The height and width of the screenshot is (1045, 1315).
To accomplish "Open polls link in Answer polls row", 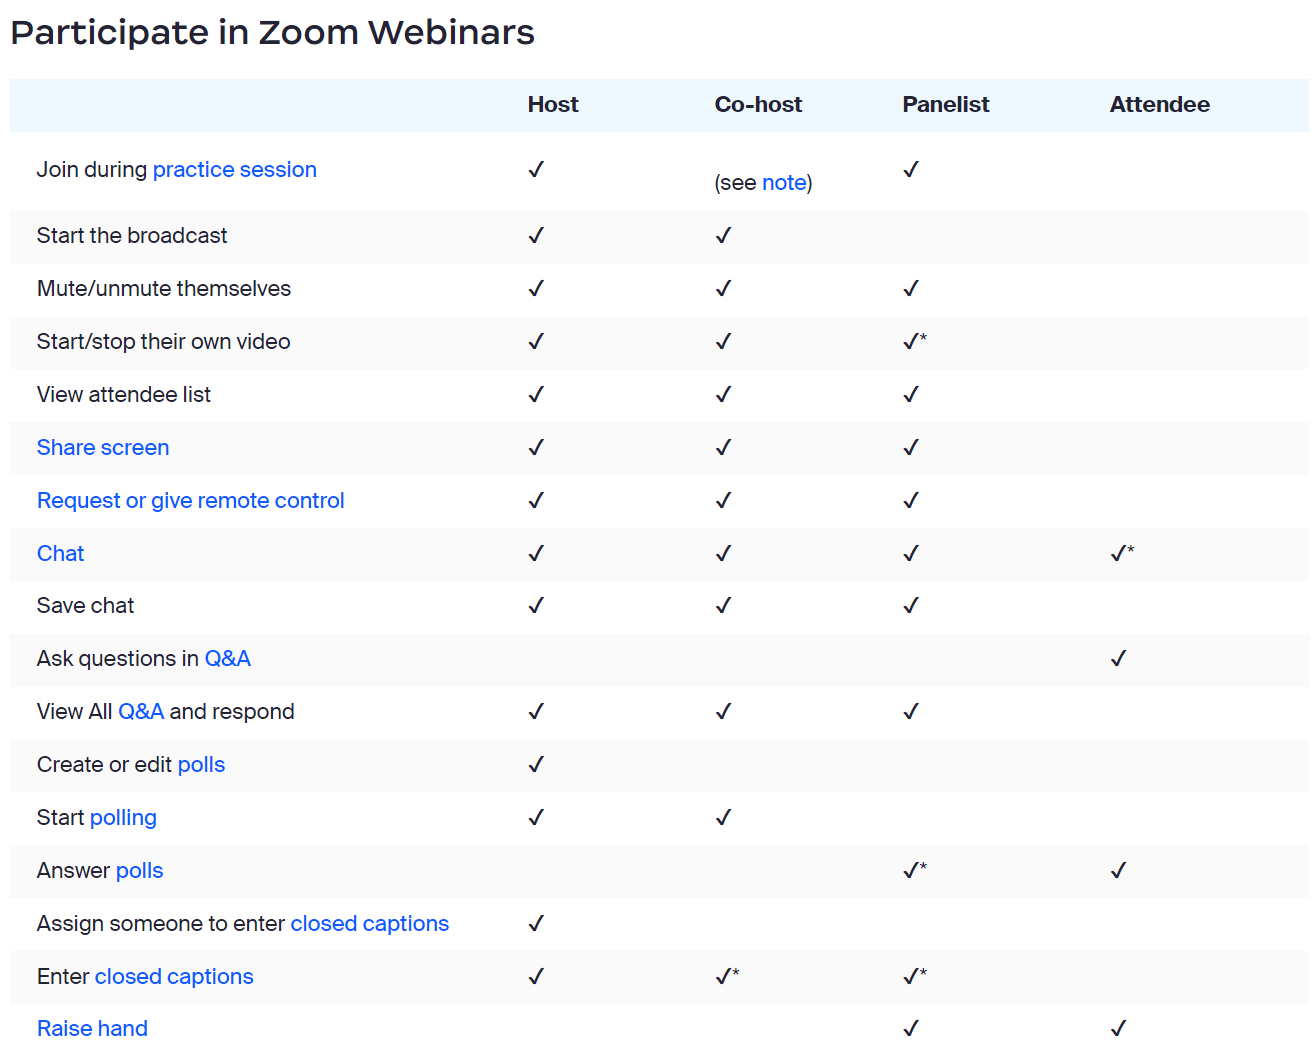I will (139, 870).
